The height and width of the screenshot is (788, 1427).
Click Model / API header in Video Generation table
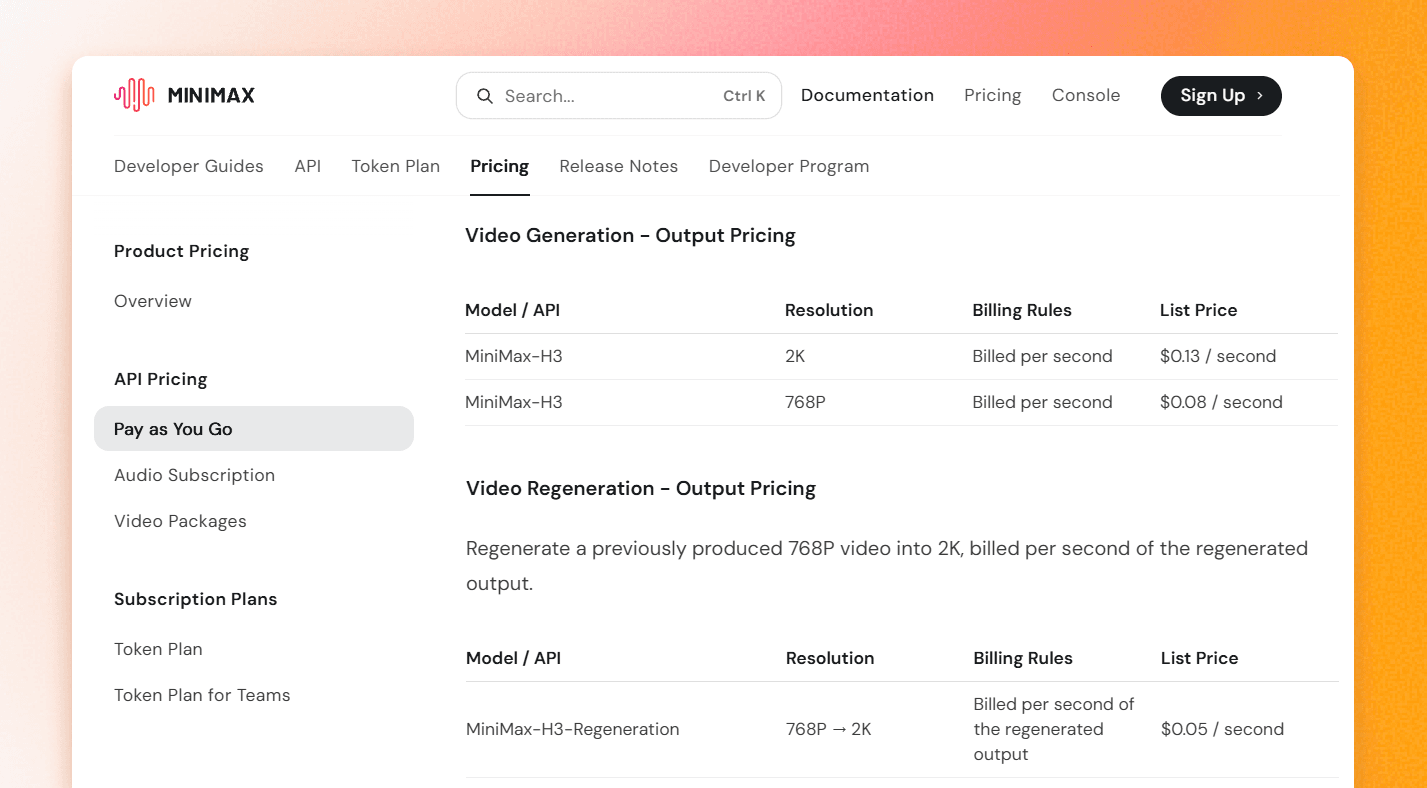click(x=512, y=310)
